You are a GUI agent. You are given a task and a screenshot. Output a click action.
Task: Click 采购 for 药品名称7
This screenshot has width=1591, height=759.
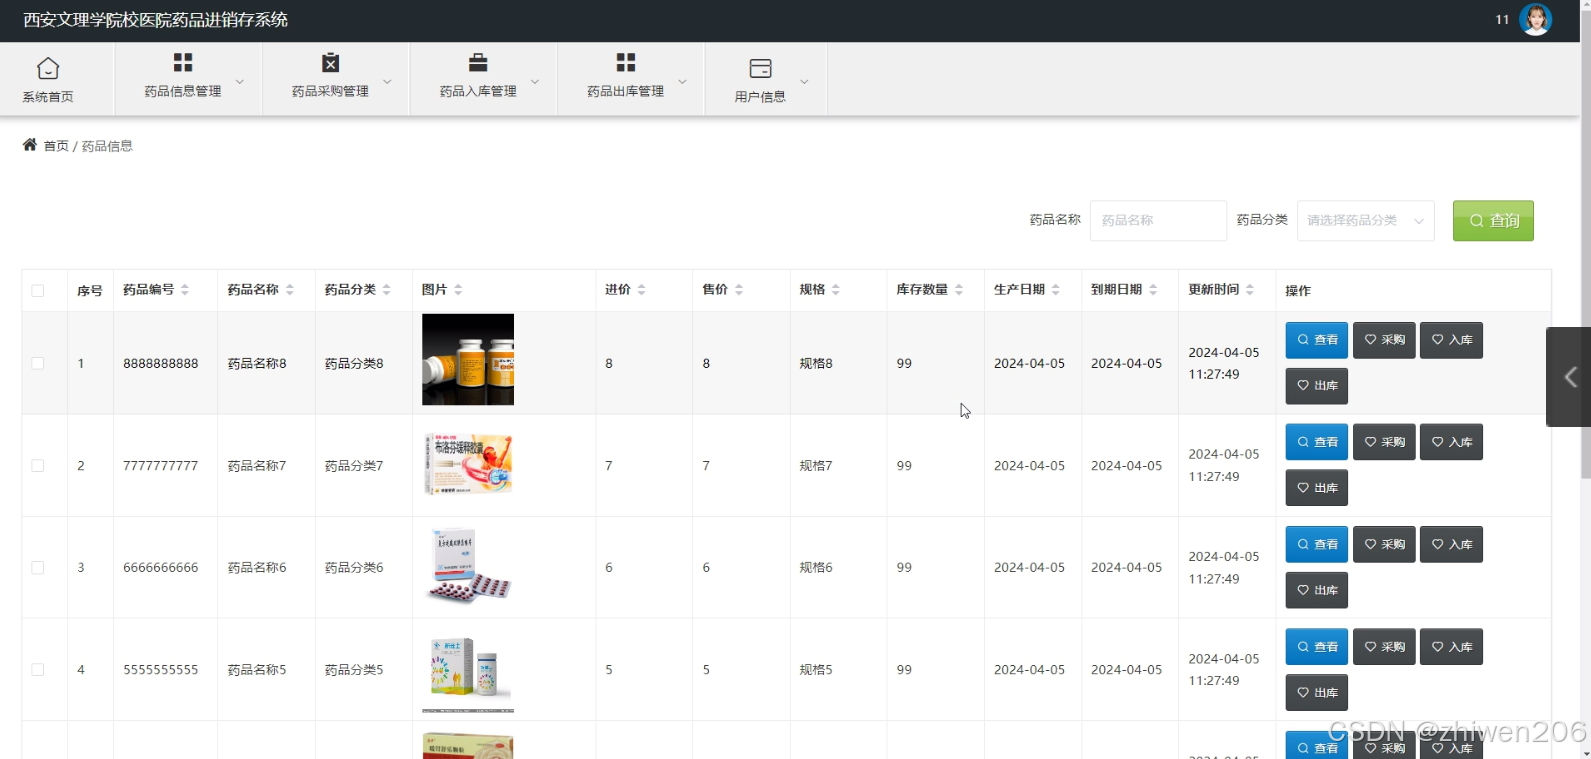click(x=1384, y=442)
